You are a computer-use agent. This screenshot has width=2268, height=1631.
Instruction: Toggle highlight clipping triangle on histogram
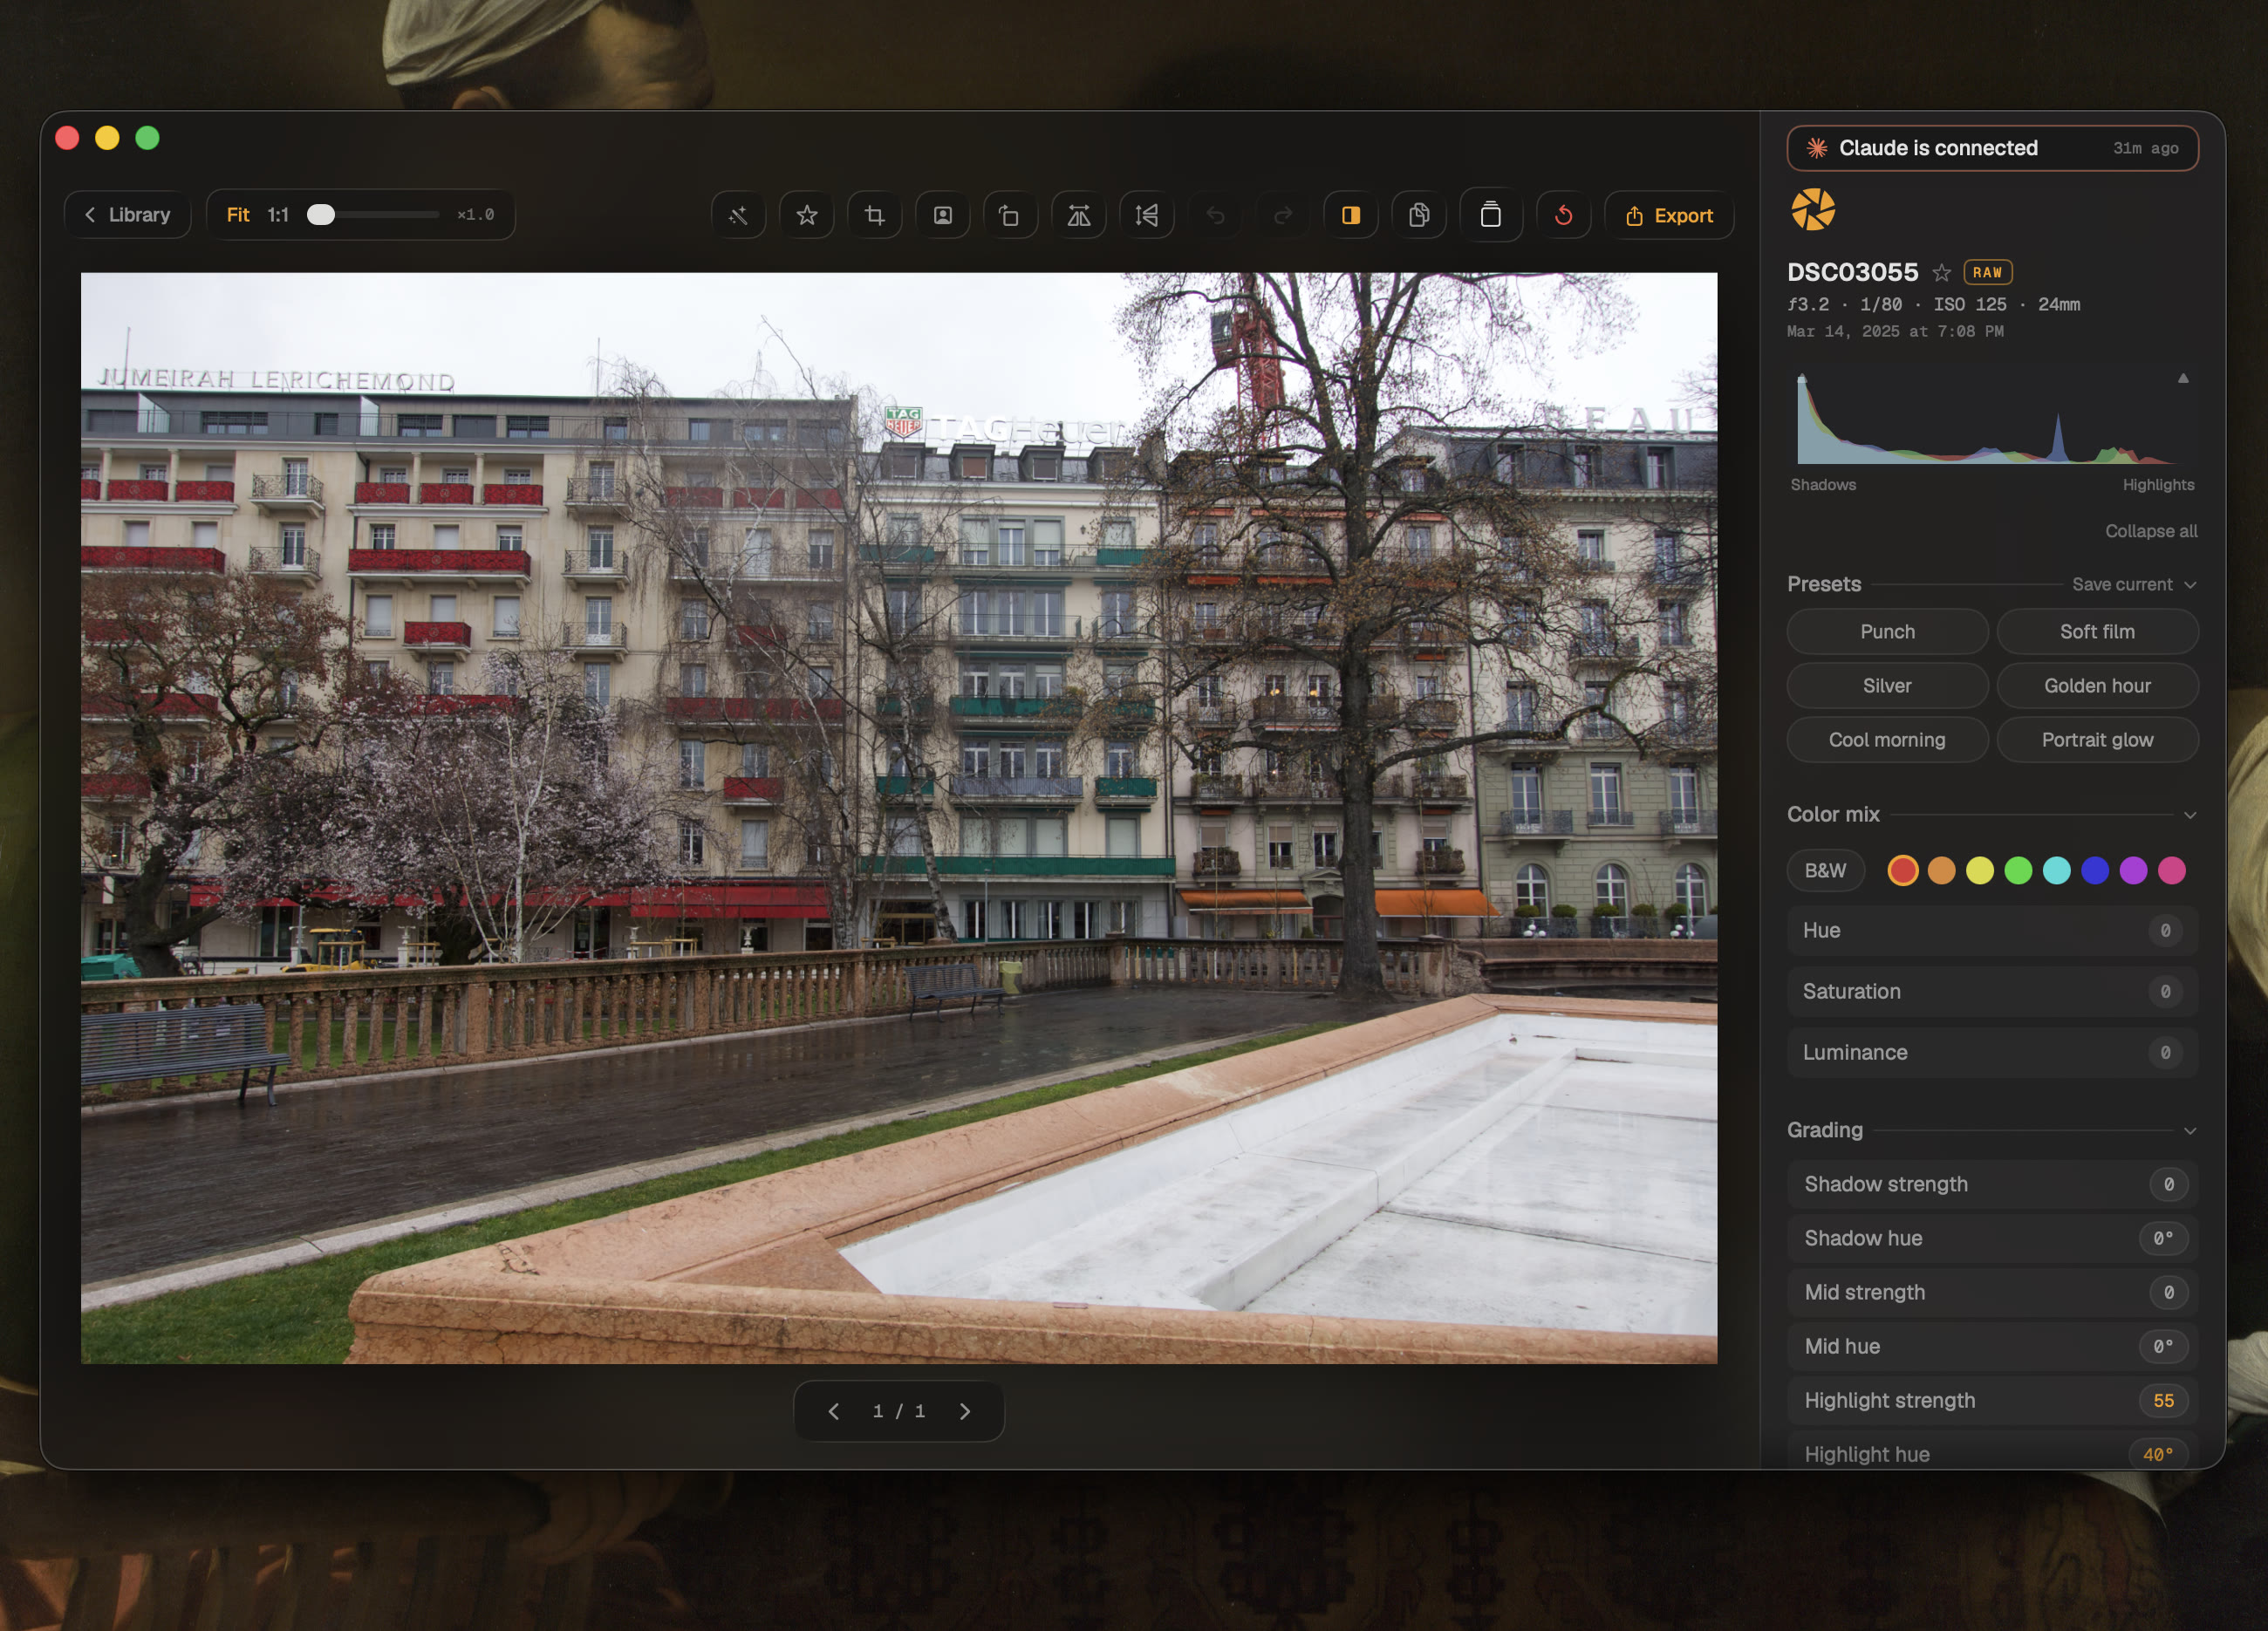2183,378
